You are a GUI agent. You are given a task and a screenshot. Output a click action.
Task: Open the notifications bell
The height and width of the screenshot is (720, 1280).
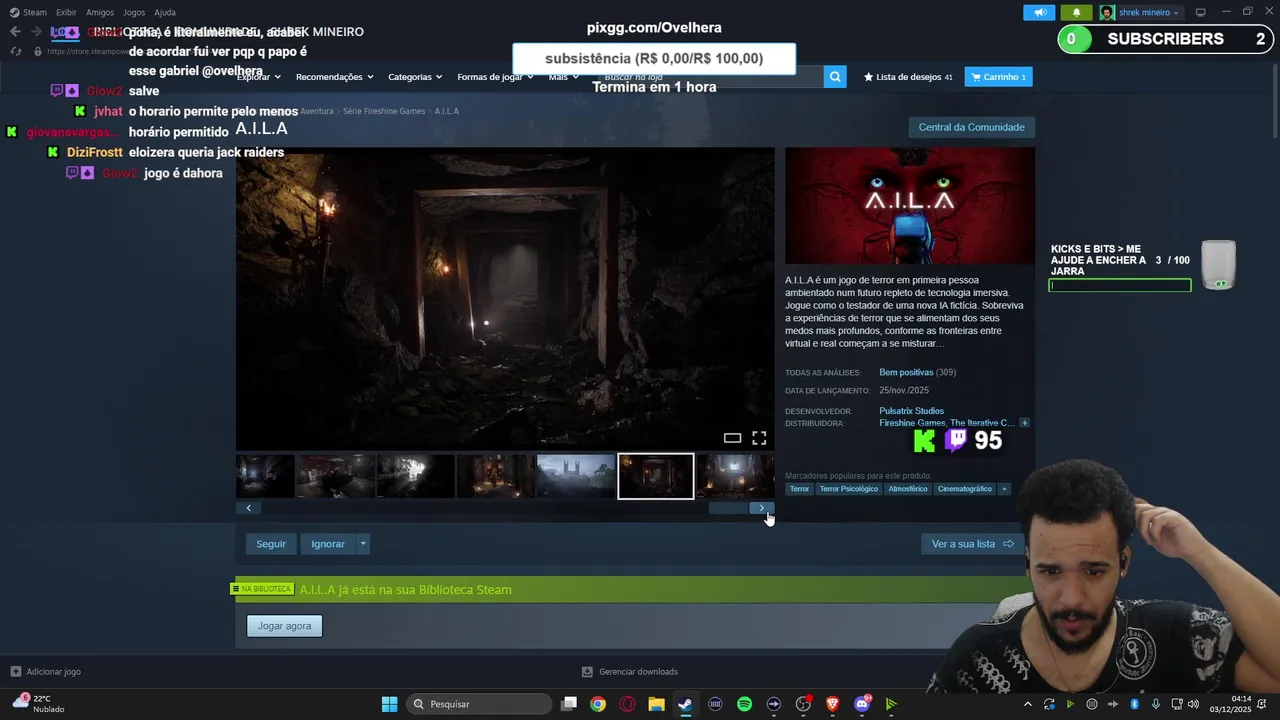pos(1076,12)
